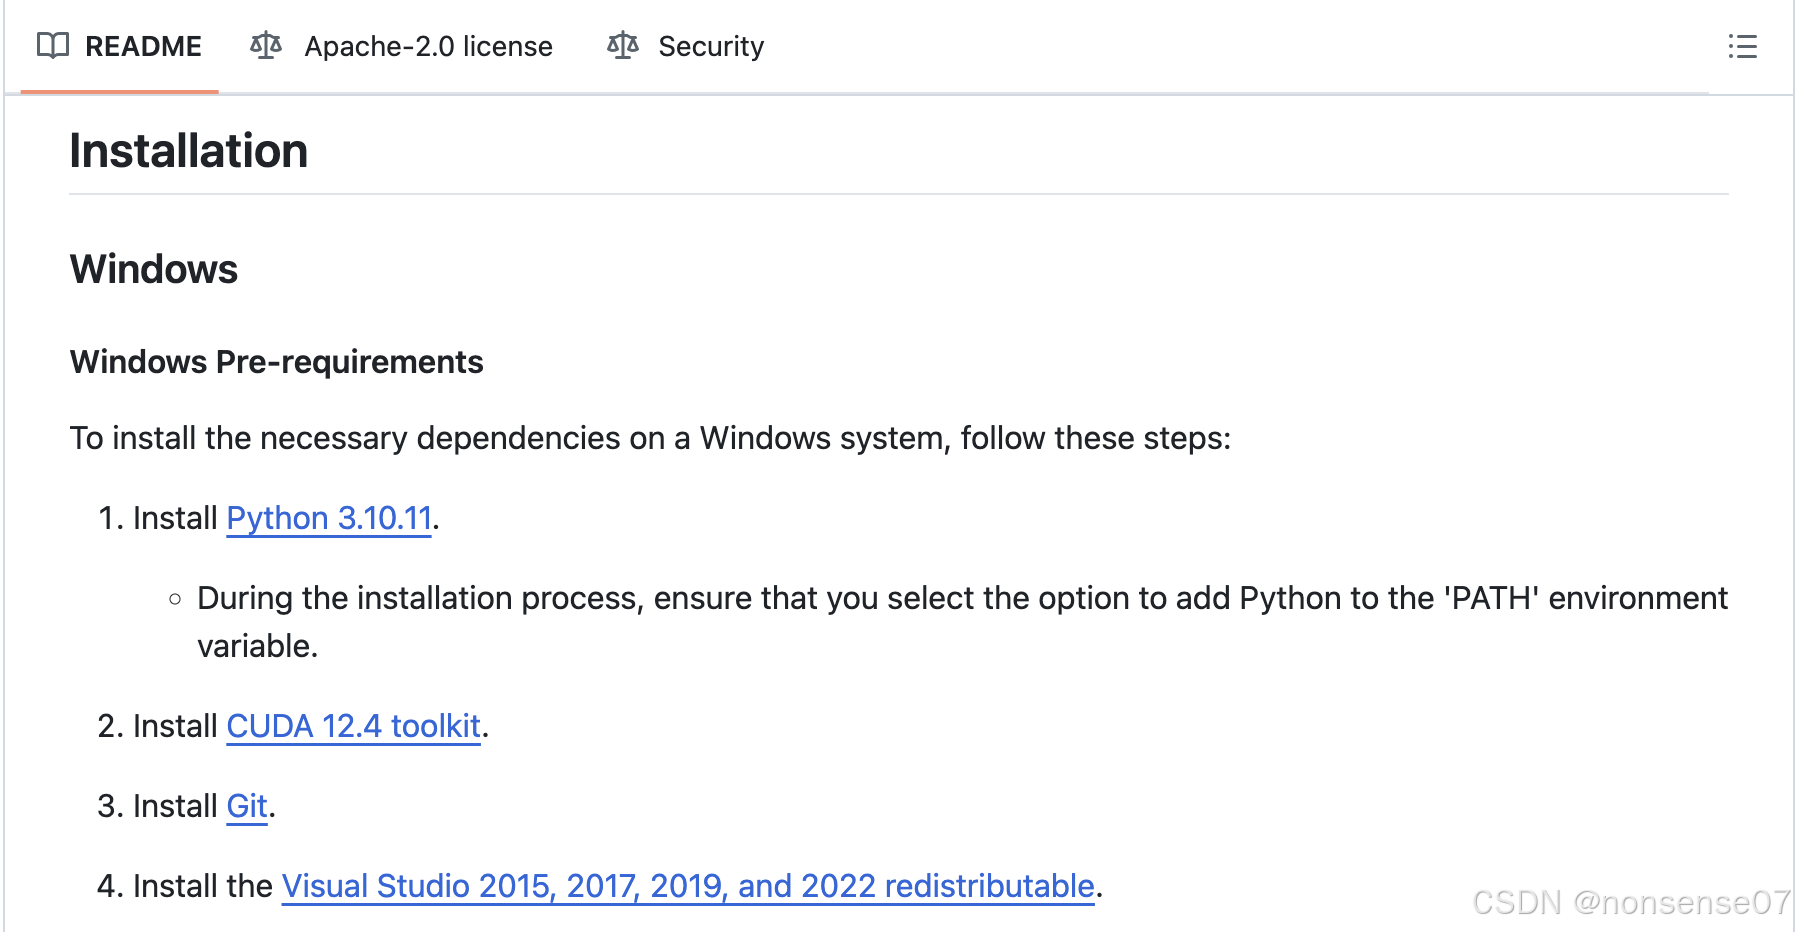Click the hollow bullet marker before 'During'
The image size is (1796, 932).
(175, 599)
